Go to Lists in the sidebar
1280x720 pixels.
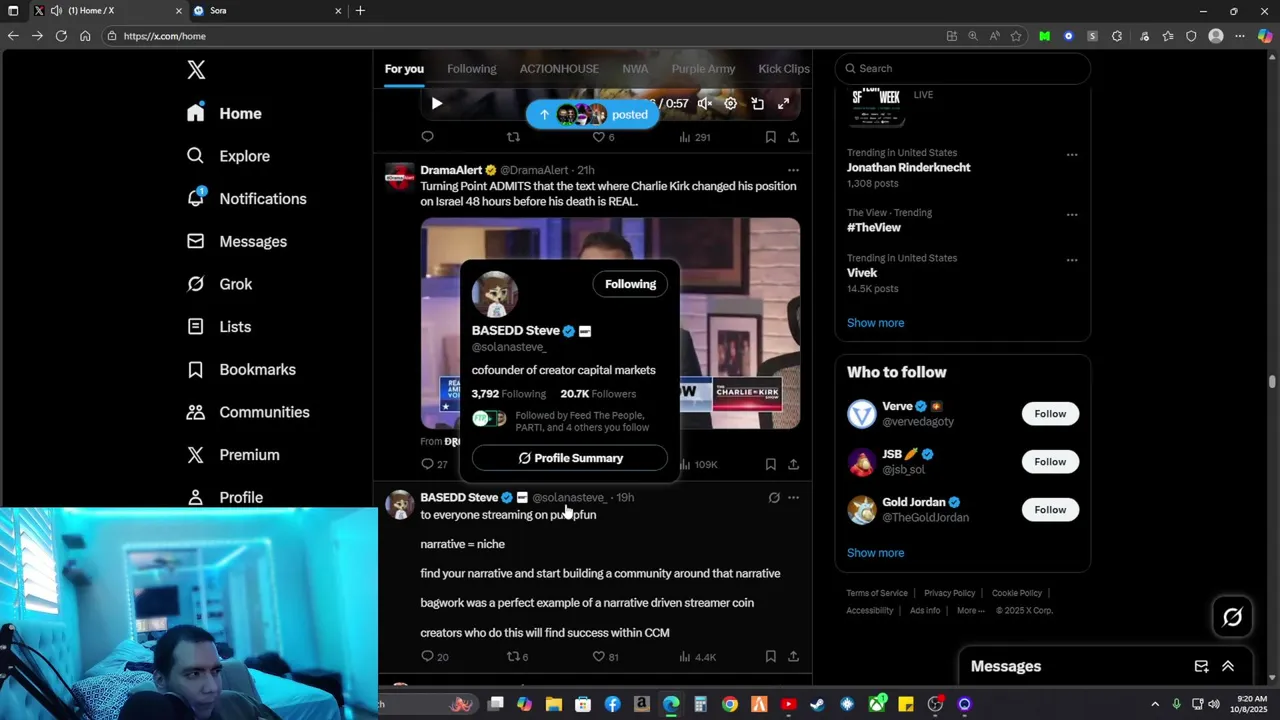(x=219, y=327)
